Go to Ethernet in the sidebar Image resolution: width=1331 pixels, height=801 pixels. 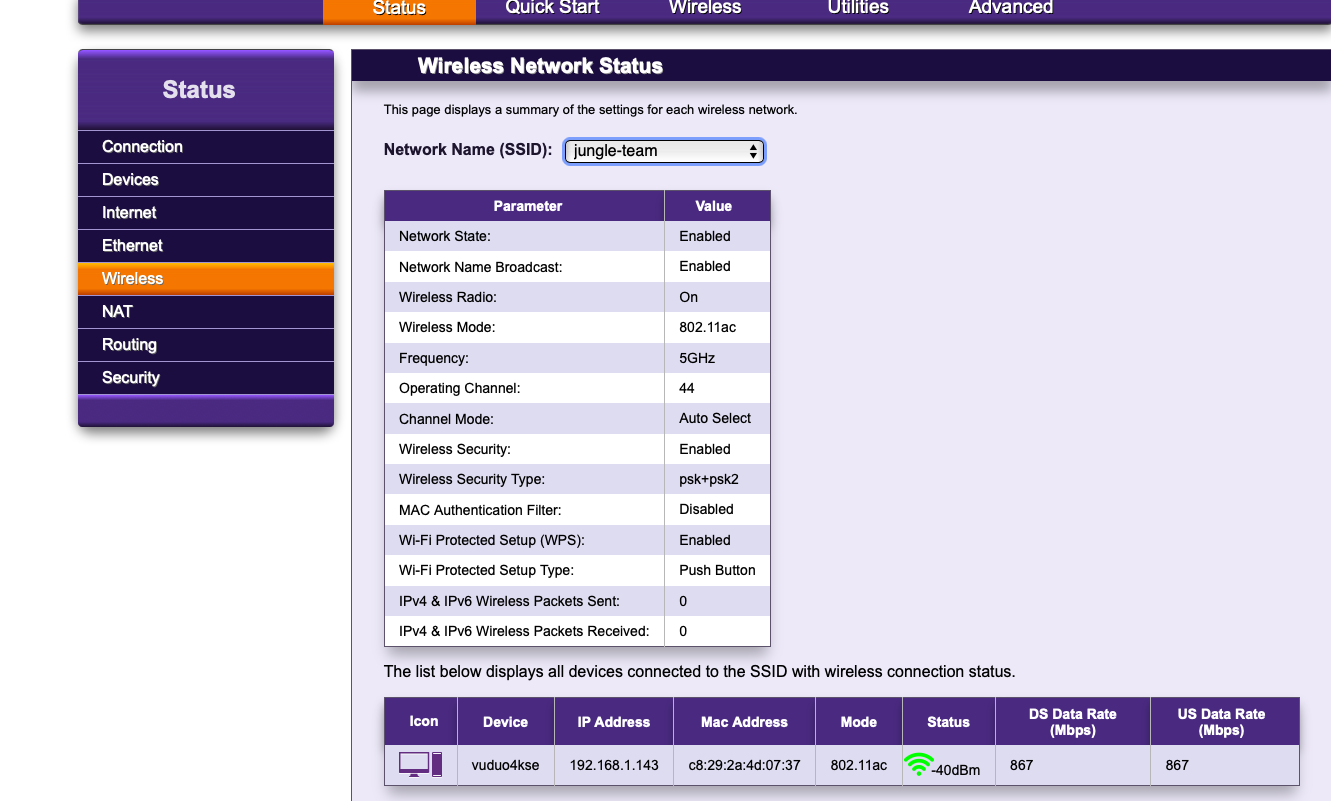132,246
